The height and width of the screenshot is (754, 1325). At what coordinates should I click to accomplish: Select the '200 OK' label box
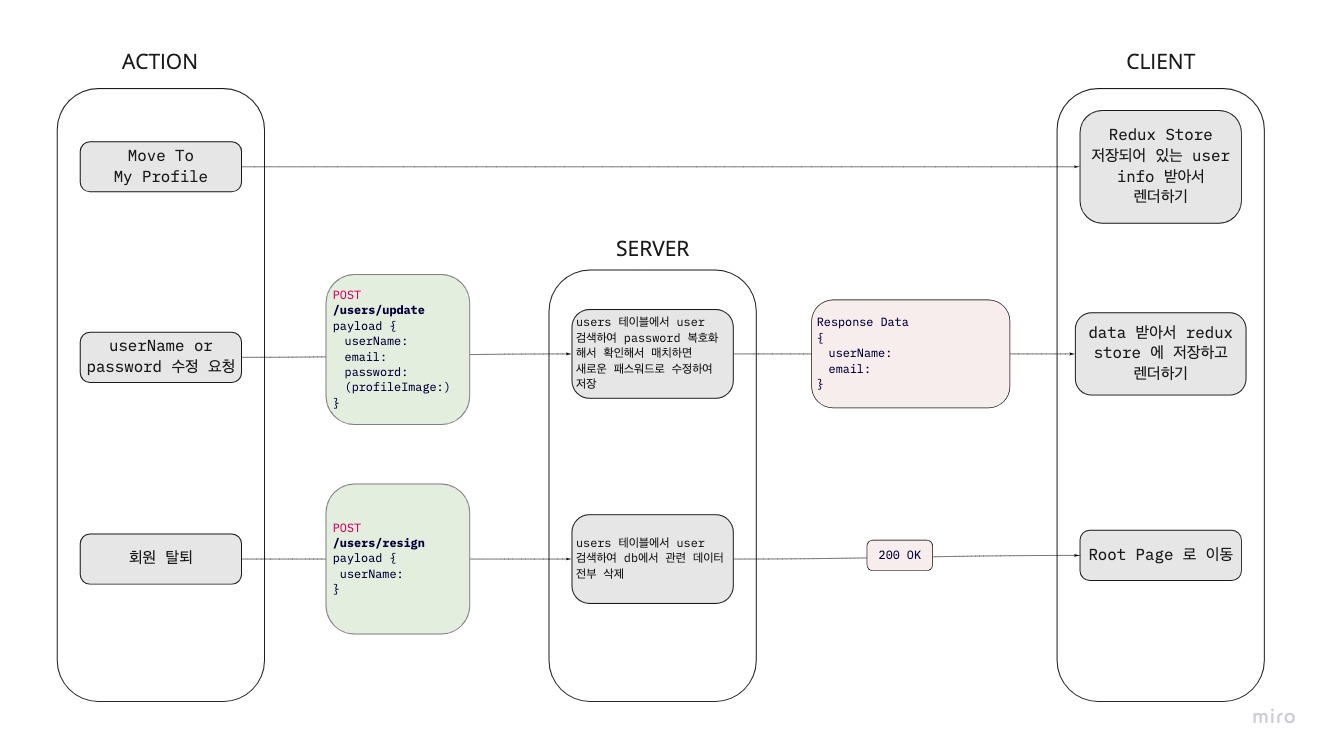click(x=899, y=555)
